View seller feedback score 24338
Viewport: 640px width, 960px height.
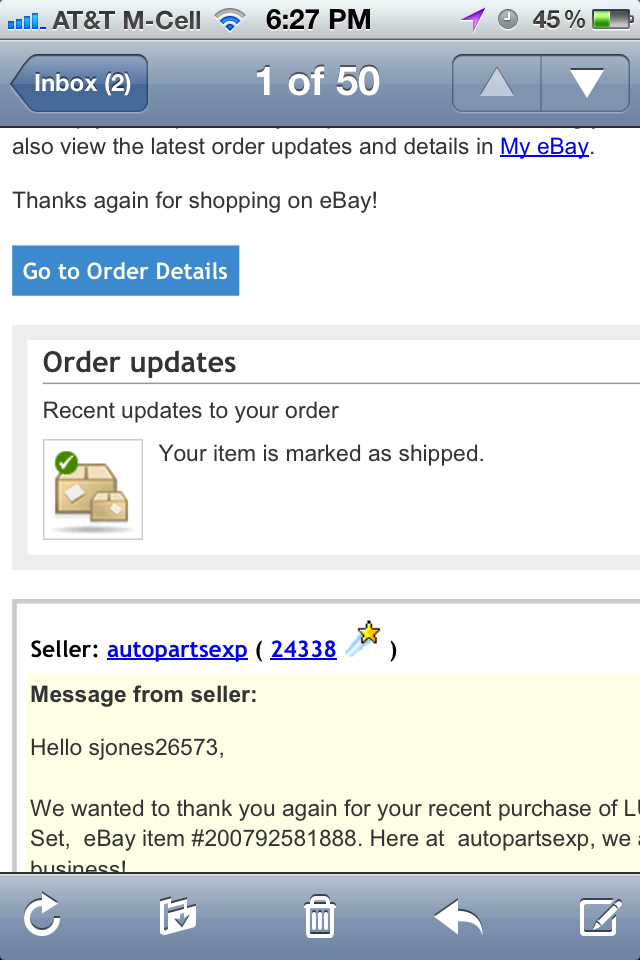click(303, 650)
